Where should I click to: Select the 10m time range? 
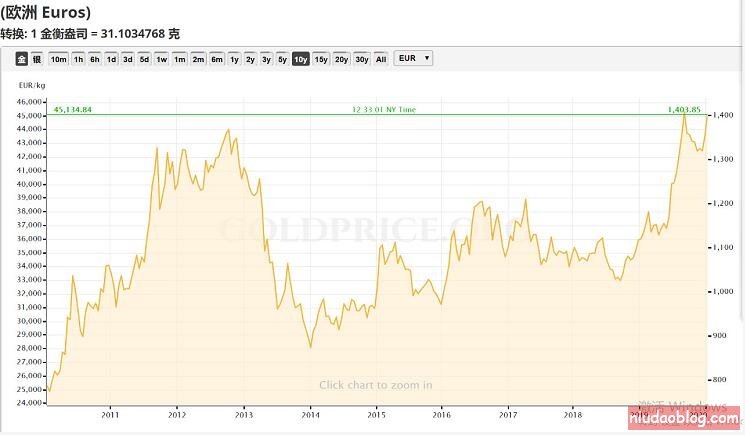(x=58, y=59)
